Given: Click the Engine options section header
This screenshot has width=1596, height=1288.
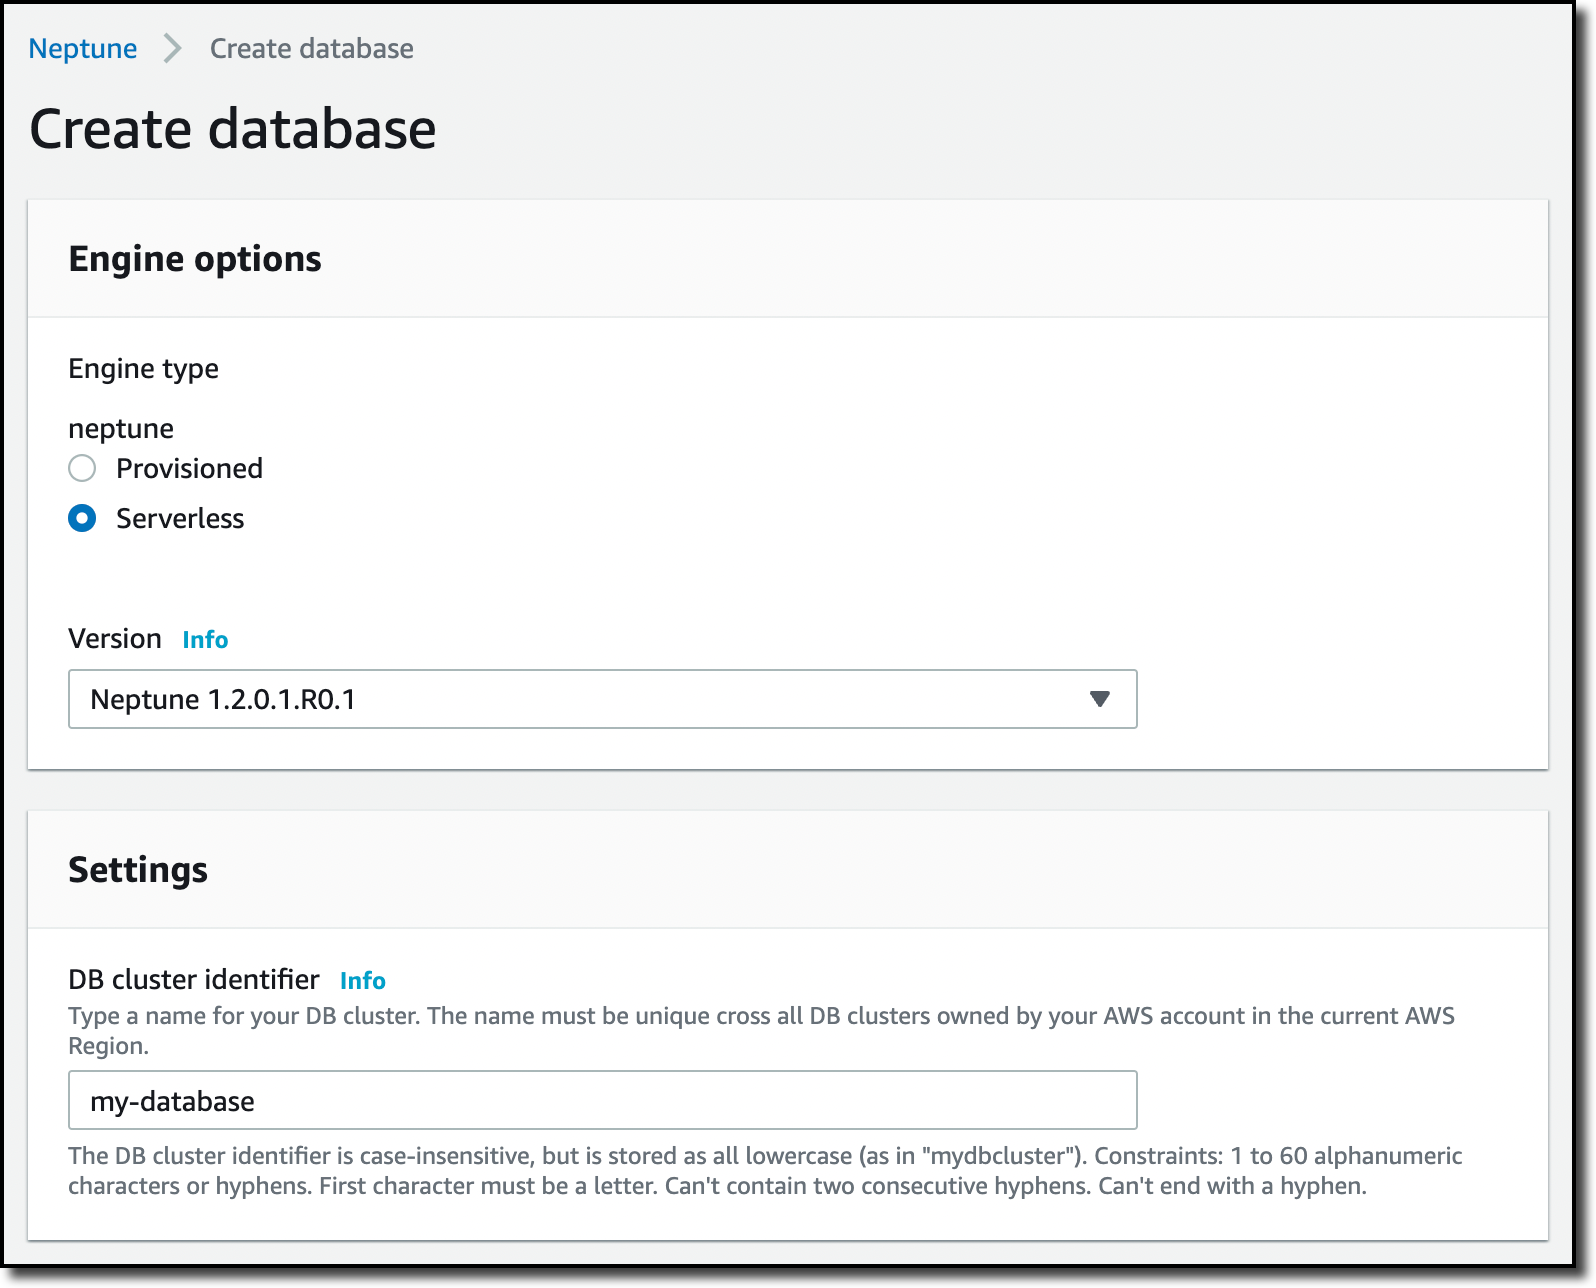Looking at the screenshot, I should 195,259.
